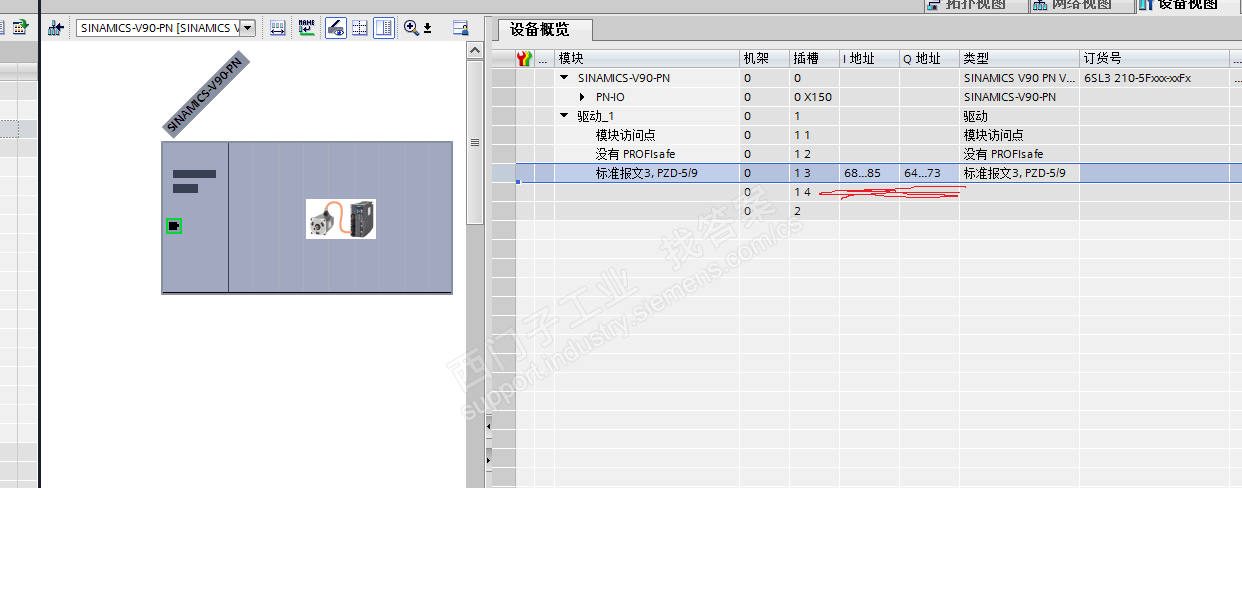Click the rotated SINAMICS-V90-PN device label

point(206,93)
